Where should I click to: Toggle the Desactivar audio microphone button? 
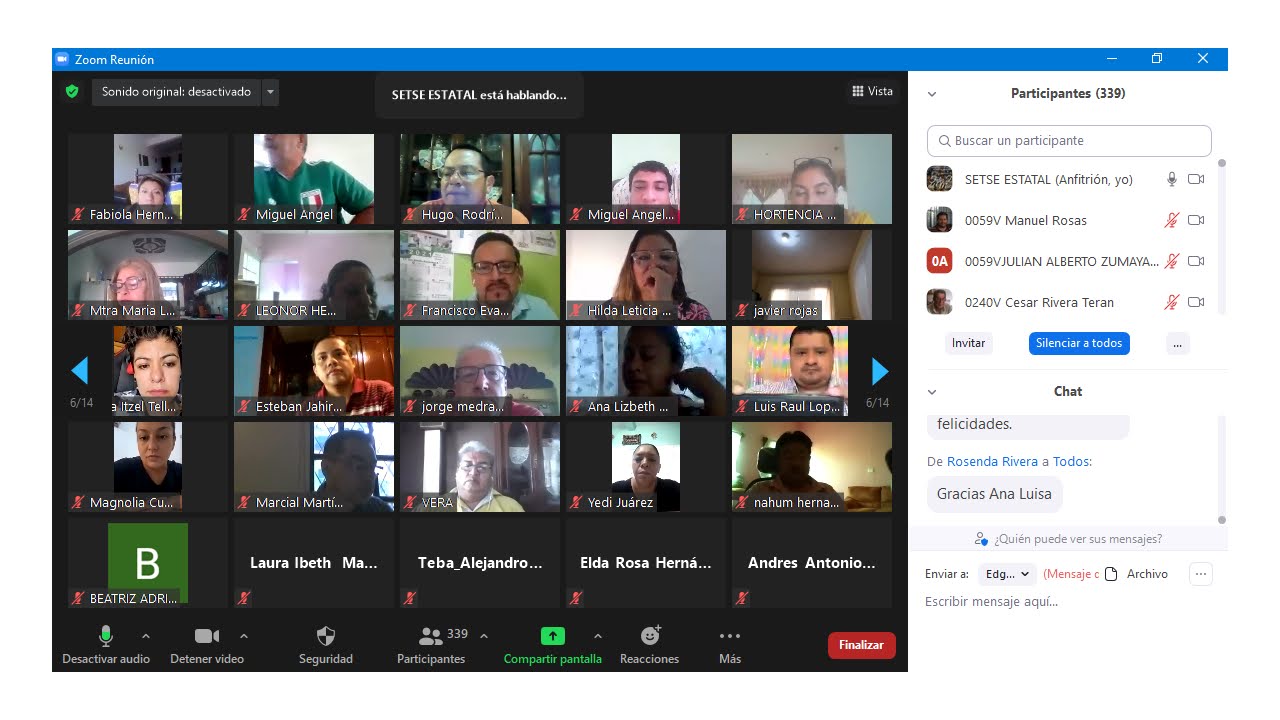pyautogui.click(x=106, y=645)
